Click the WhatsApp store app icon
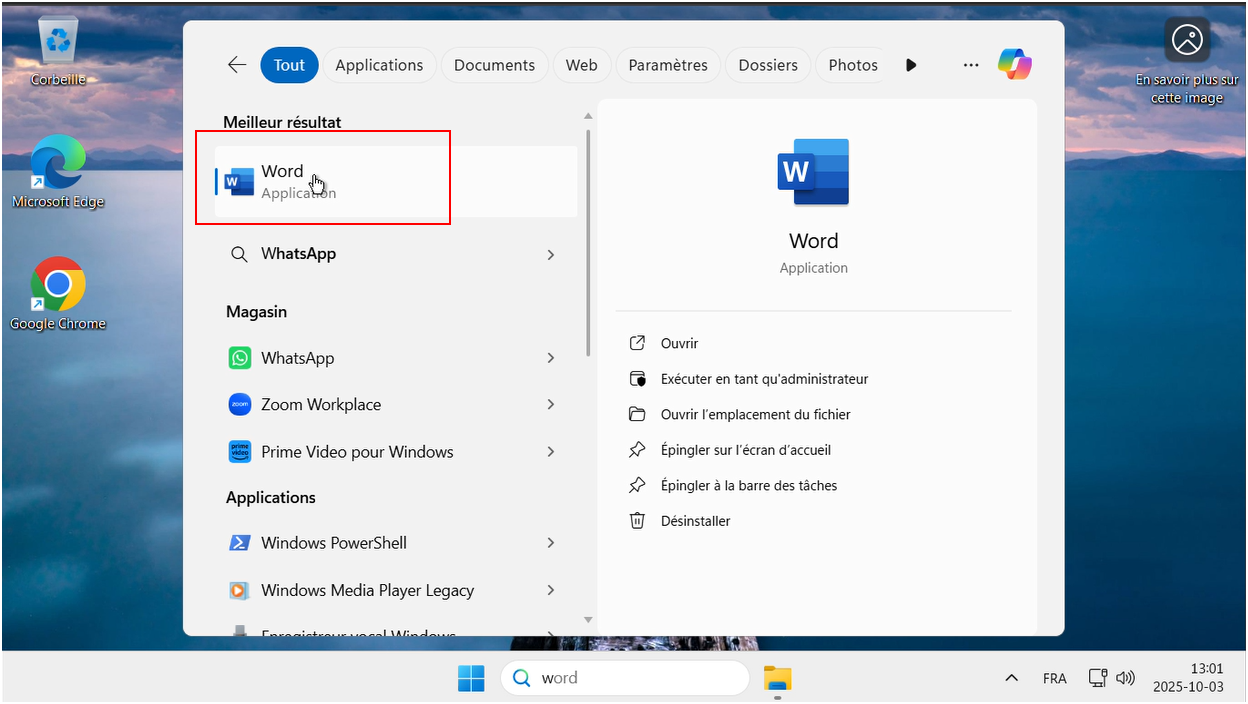The image size is (1248, 704). pyautogui.click(x=239, y=358)
